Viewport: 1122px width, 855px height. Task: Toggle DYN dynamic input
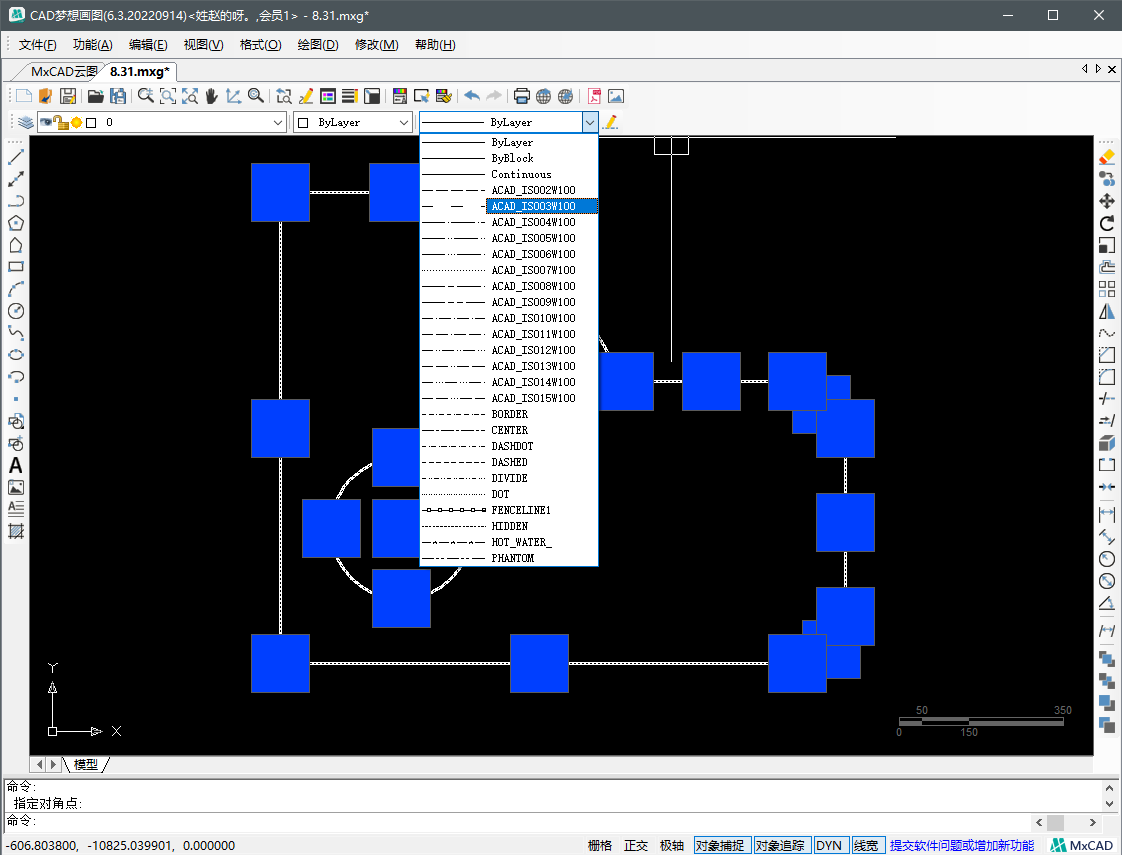(829, 846)
